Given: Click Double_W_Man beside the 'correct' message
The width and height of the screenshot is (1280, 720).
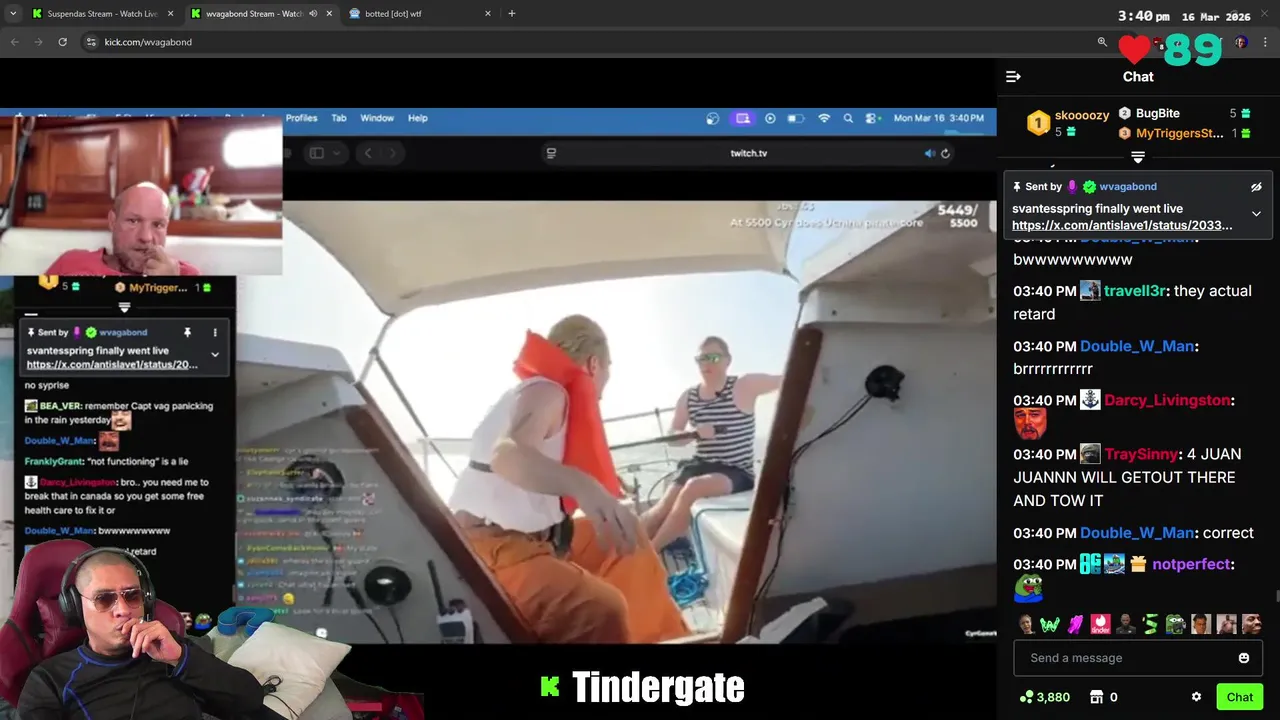Looking at the screenshot, I should 1137,533.
